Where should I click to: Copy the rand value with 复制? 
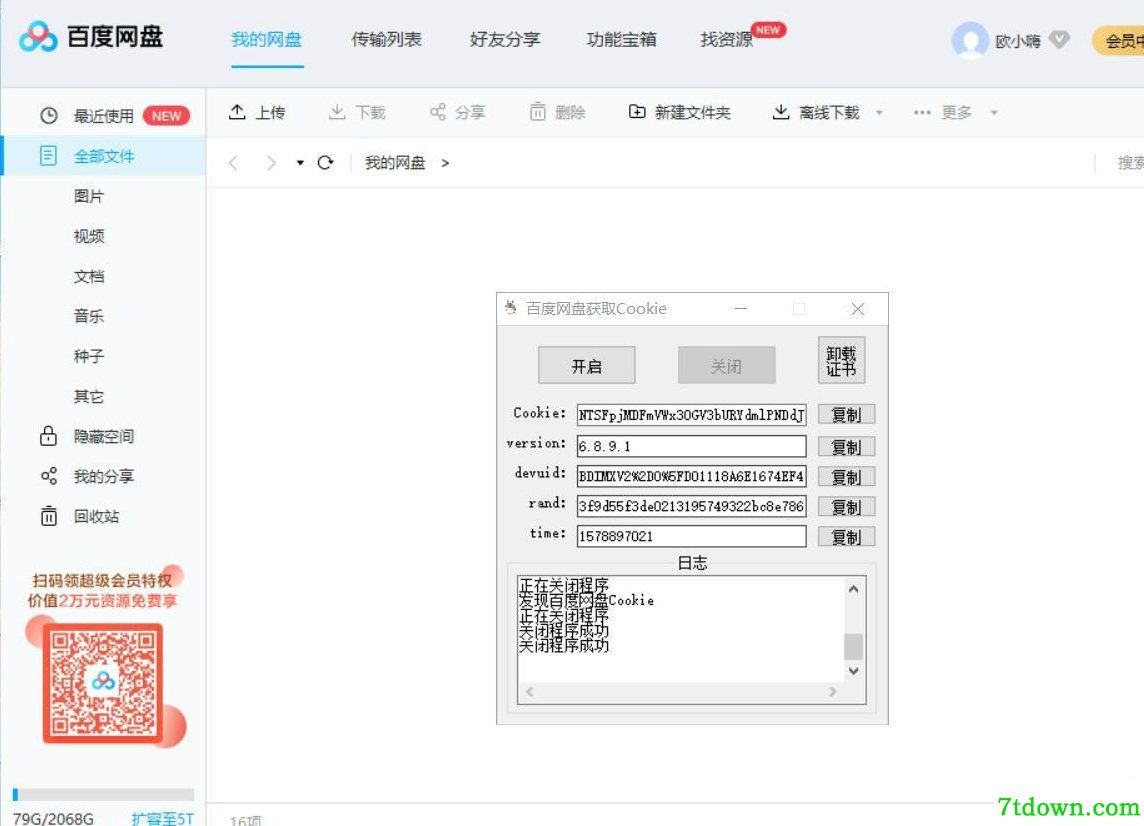pyautogui.click(x=846, y=507)
